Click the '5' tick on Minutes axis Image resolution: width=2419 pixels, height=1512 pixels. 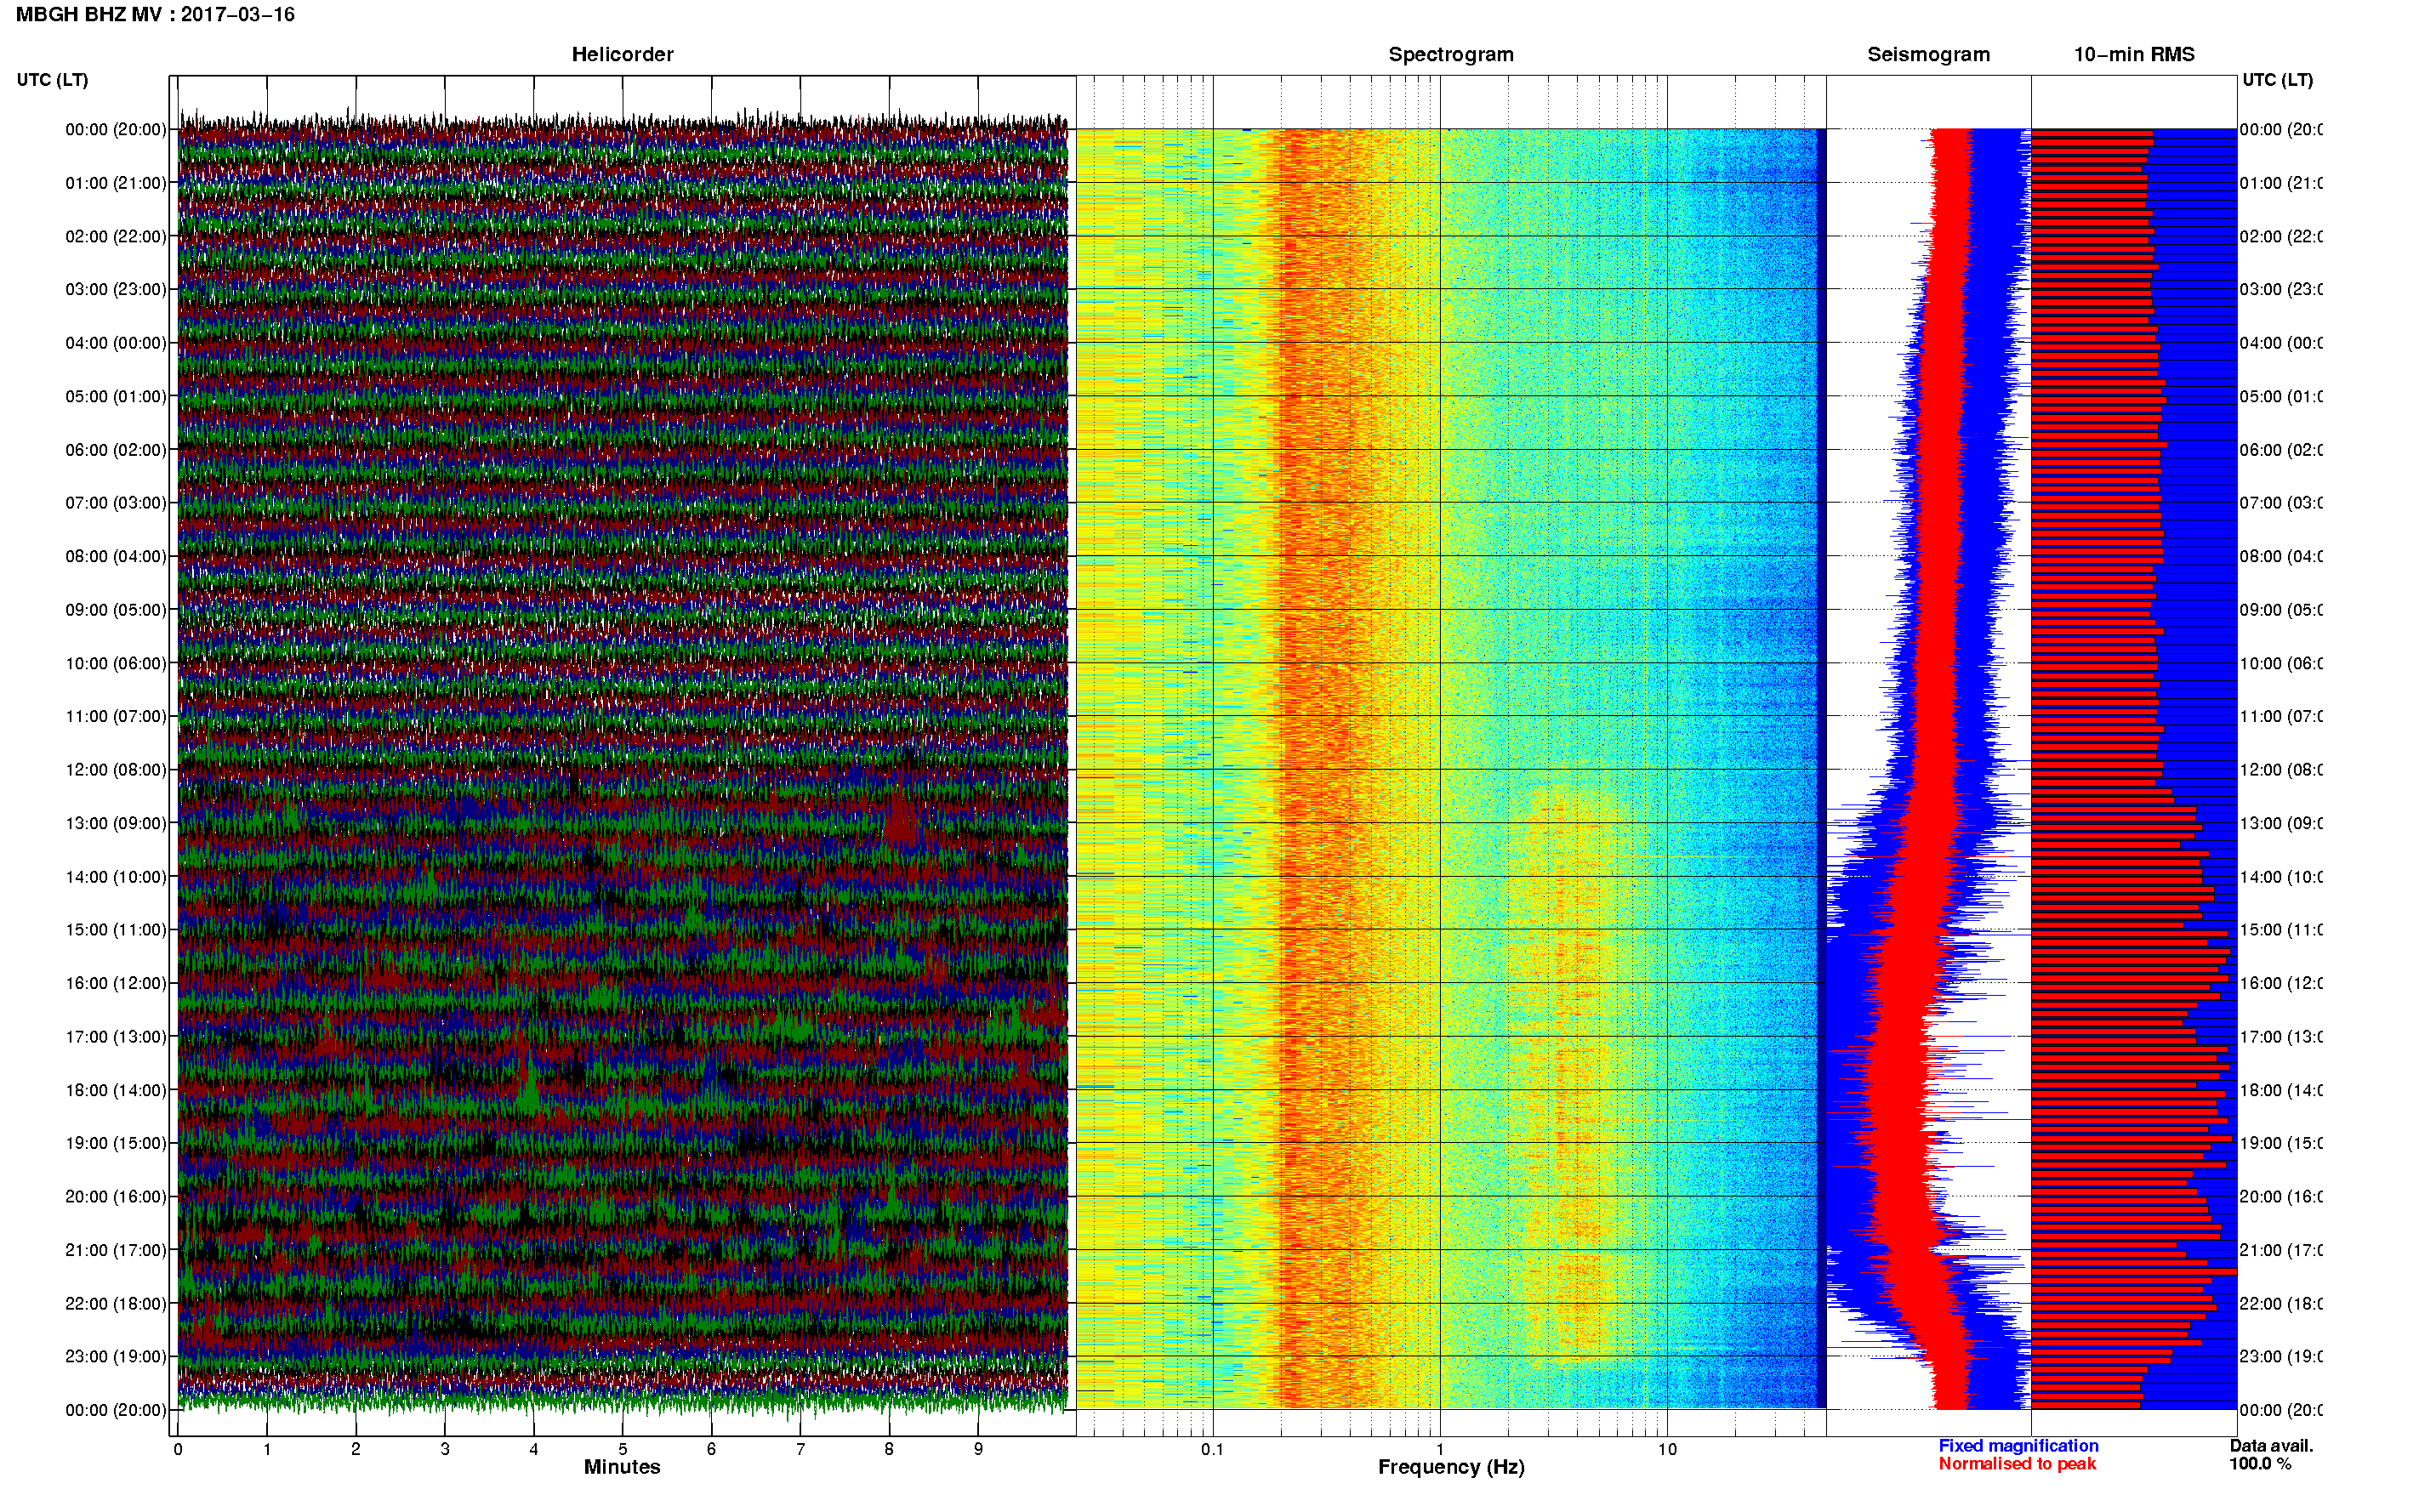point(623,1450)
